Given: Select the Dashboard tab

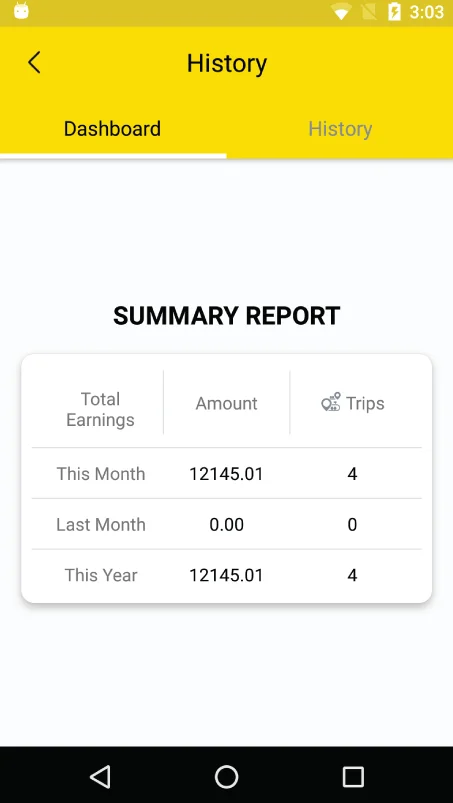Looking at the screenshot, I should (x=112, y=129).
